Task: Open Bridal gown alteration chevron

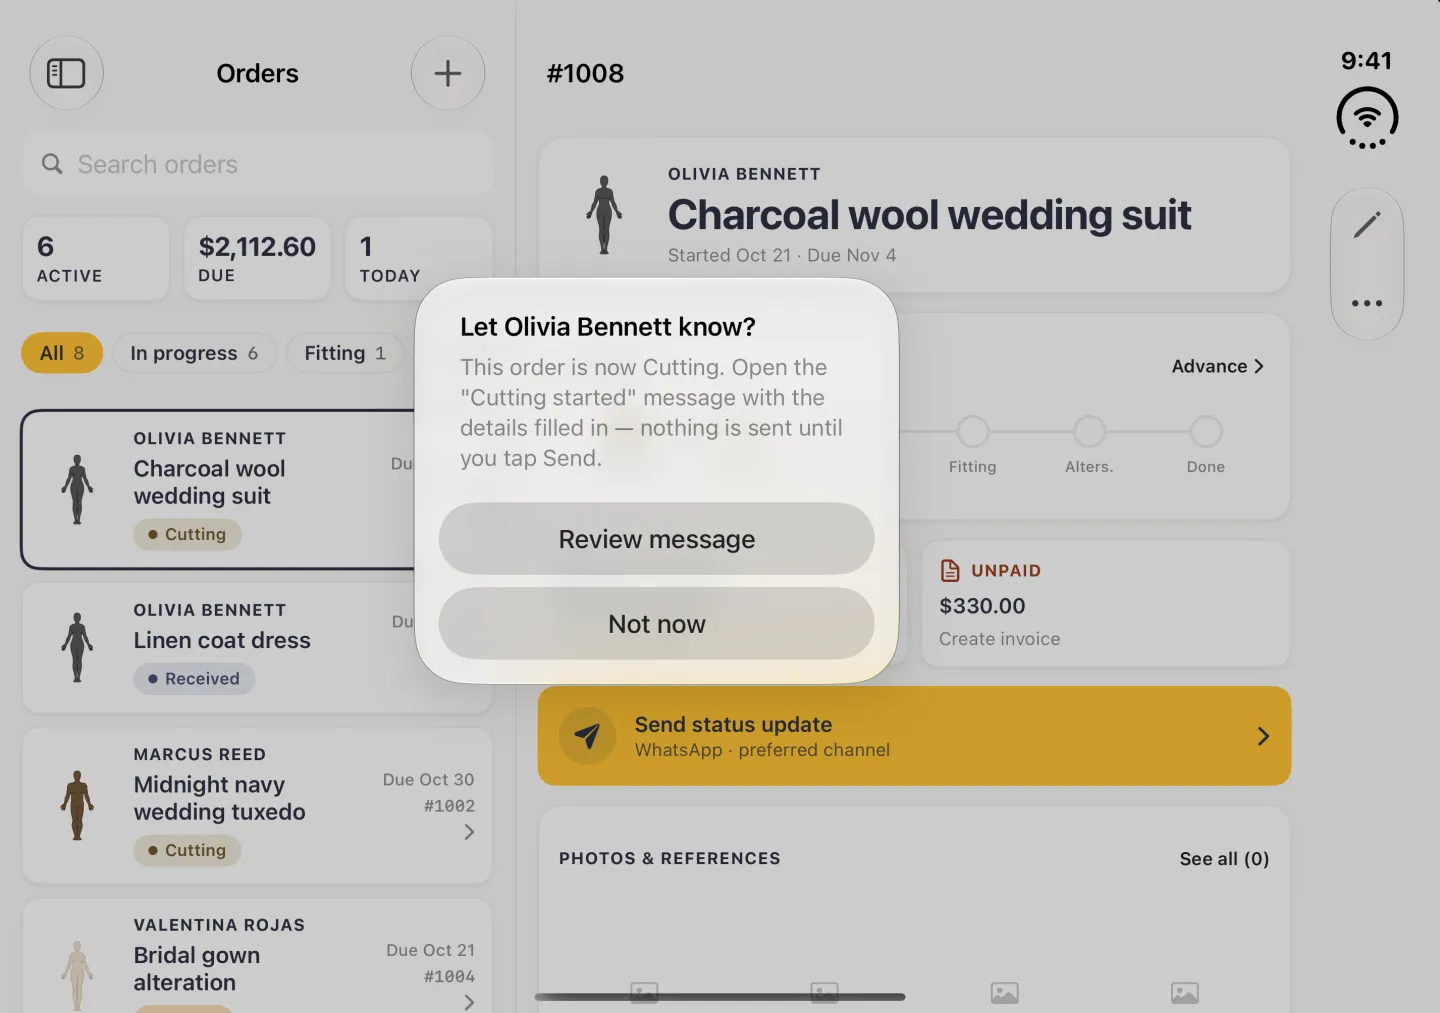Action: [x=469, y=1002]
